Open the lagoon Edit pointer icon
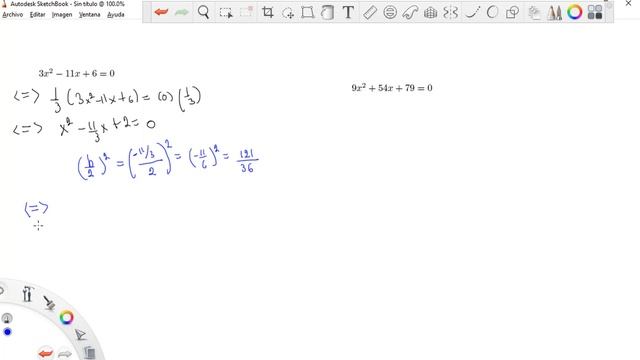 click(80, 335)
